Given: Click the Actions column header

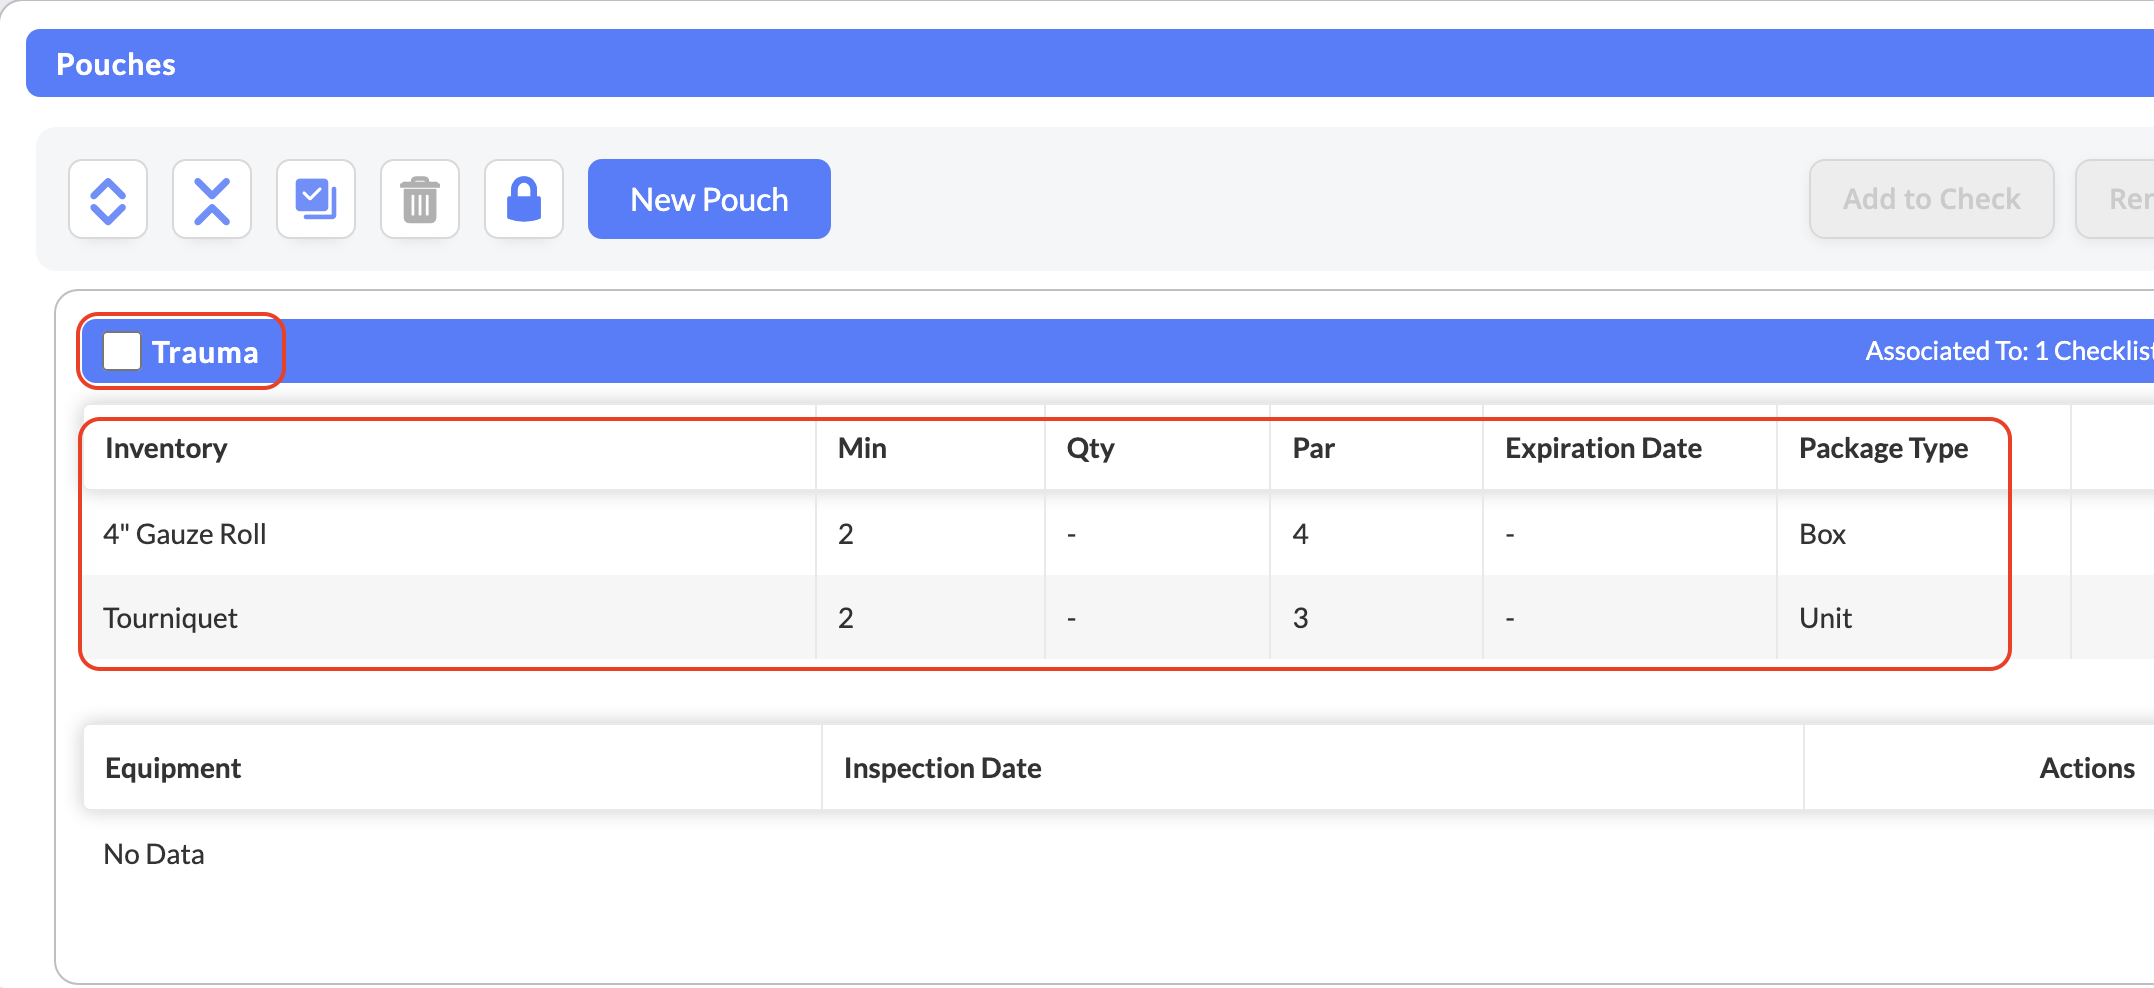Looking at the screenshot, I should 2087,768.
